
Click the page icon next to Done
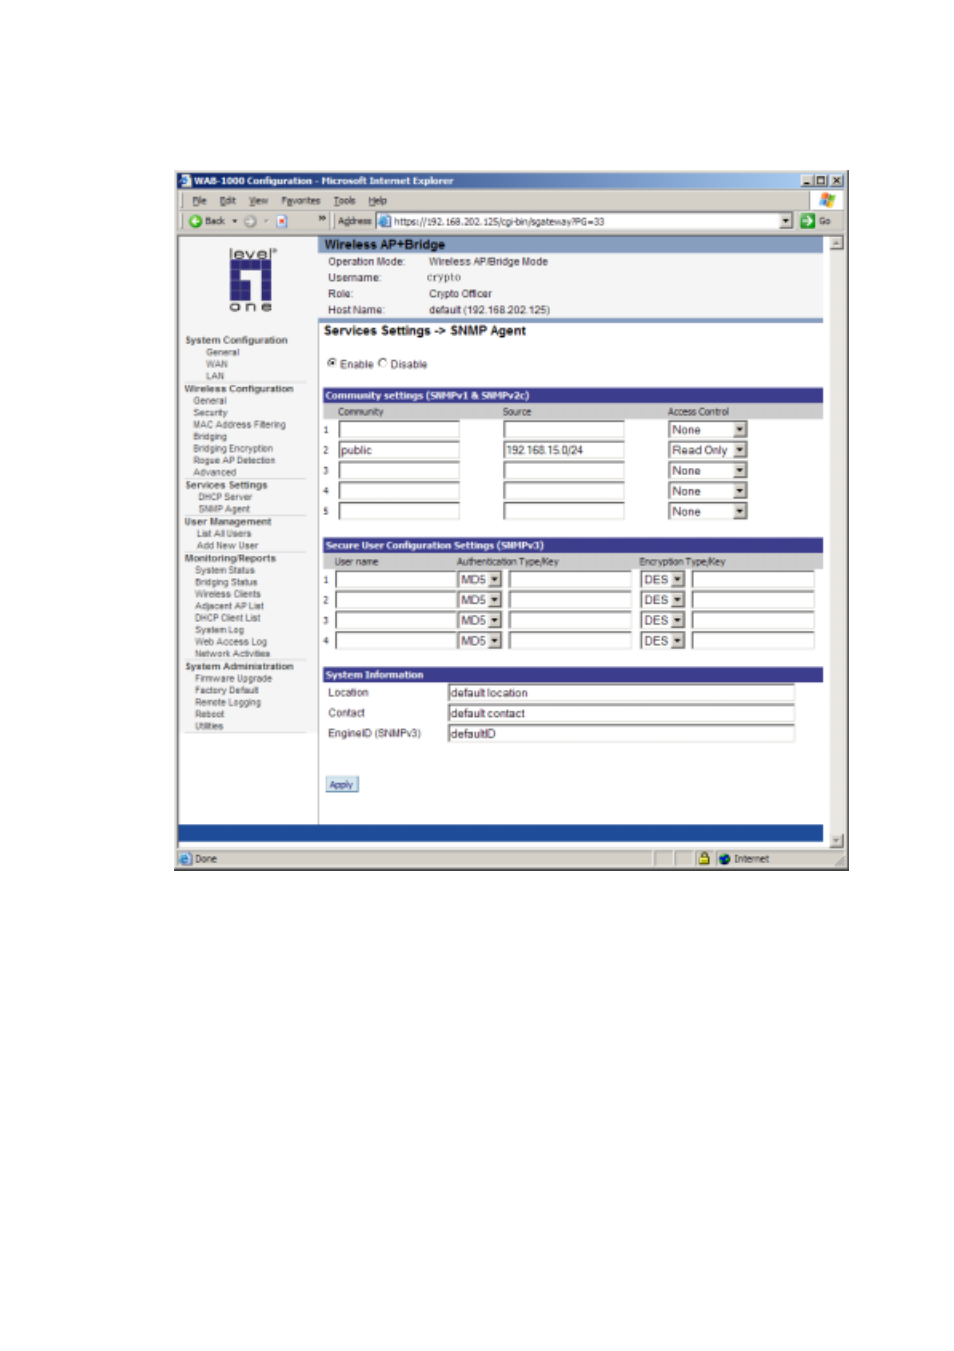[185, 858]
